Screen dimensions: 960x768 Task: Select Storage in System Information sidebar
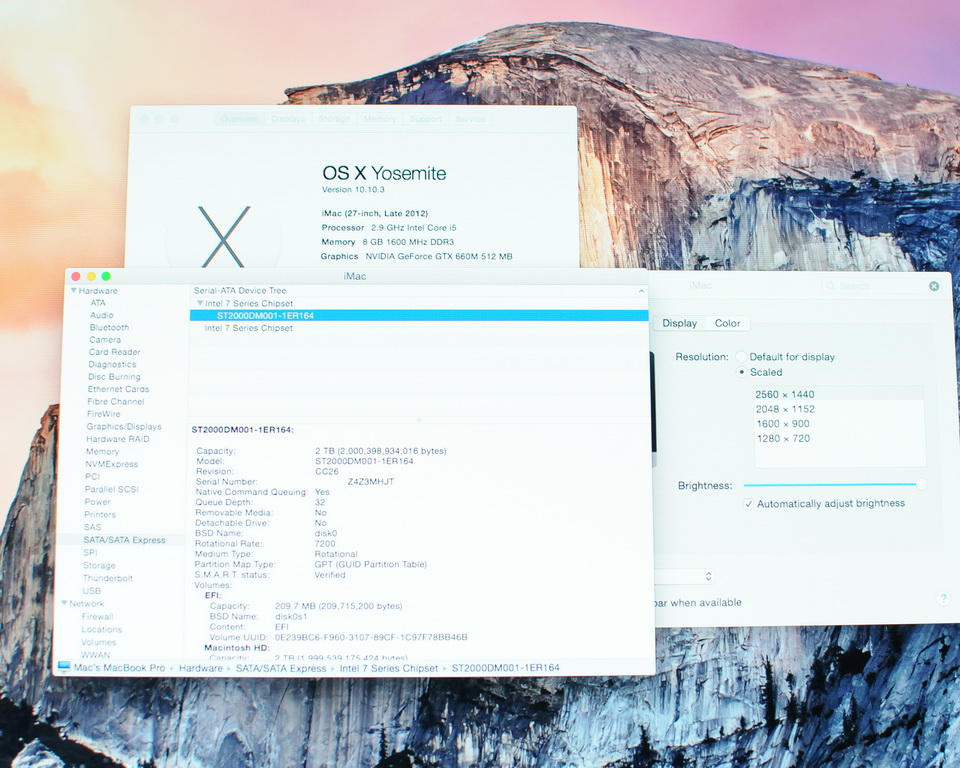coord(99,565)
